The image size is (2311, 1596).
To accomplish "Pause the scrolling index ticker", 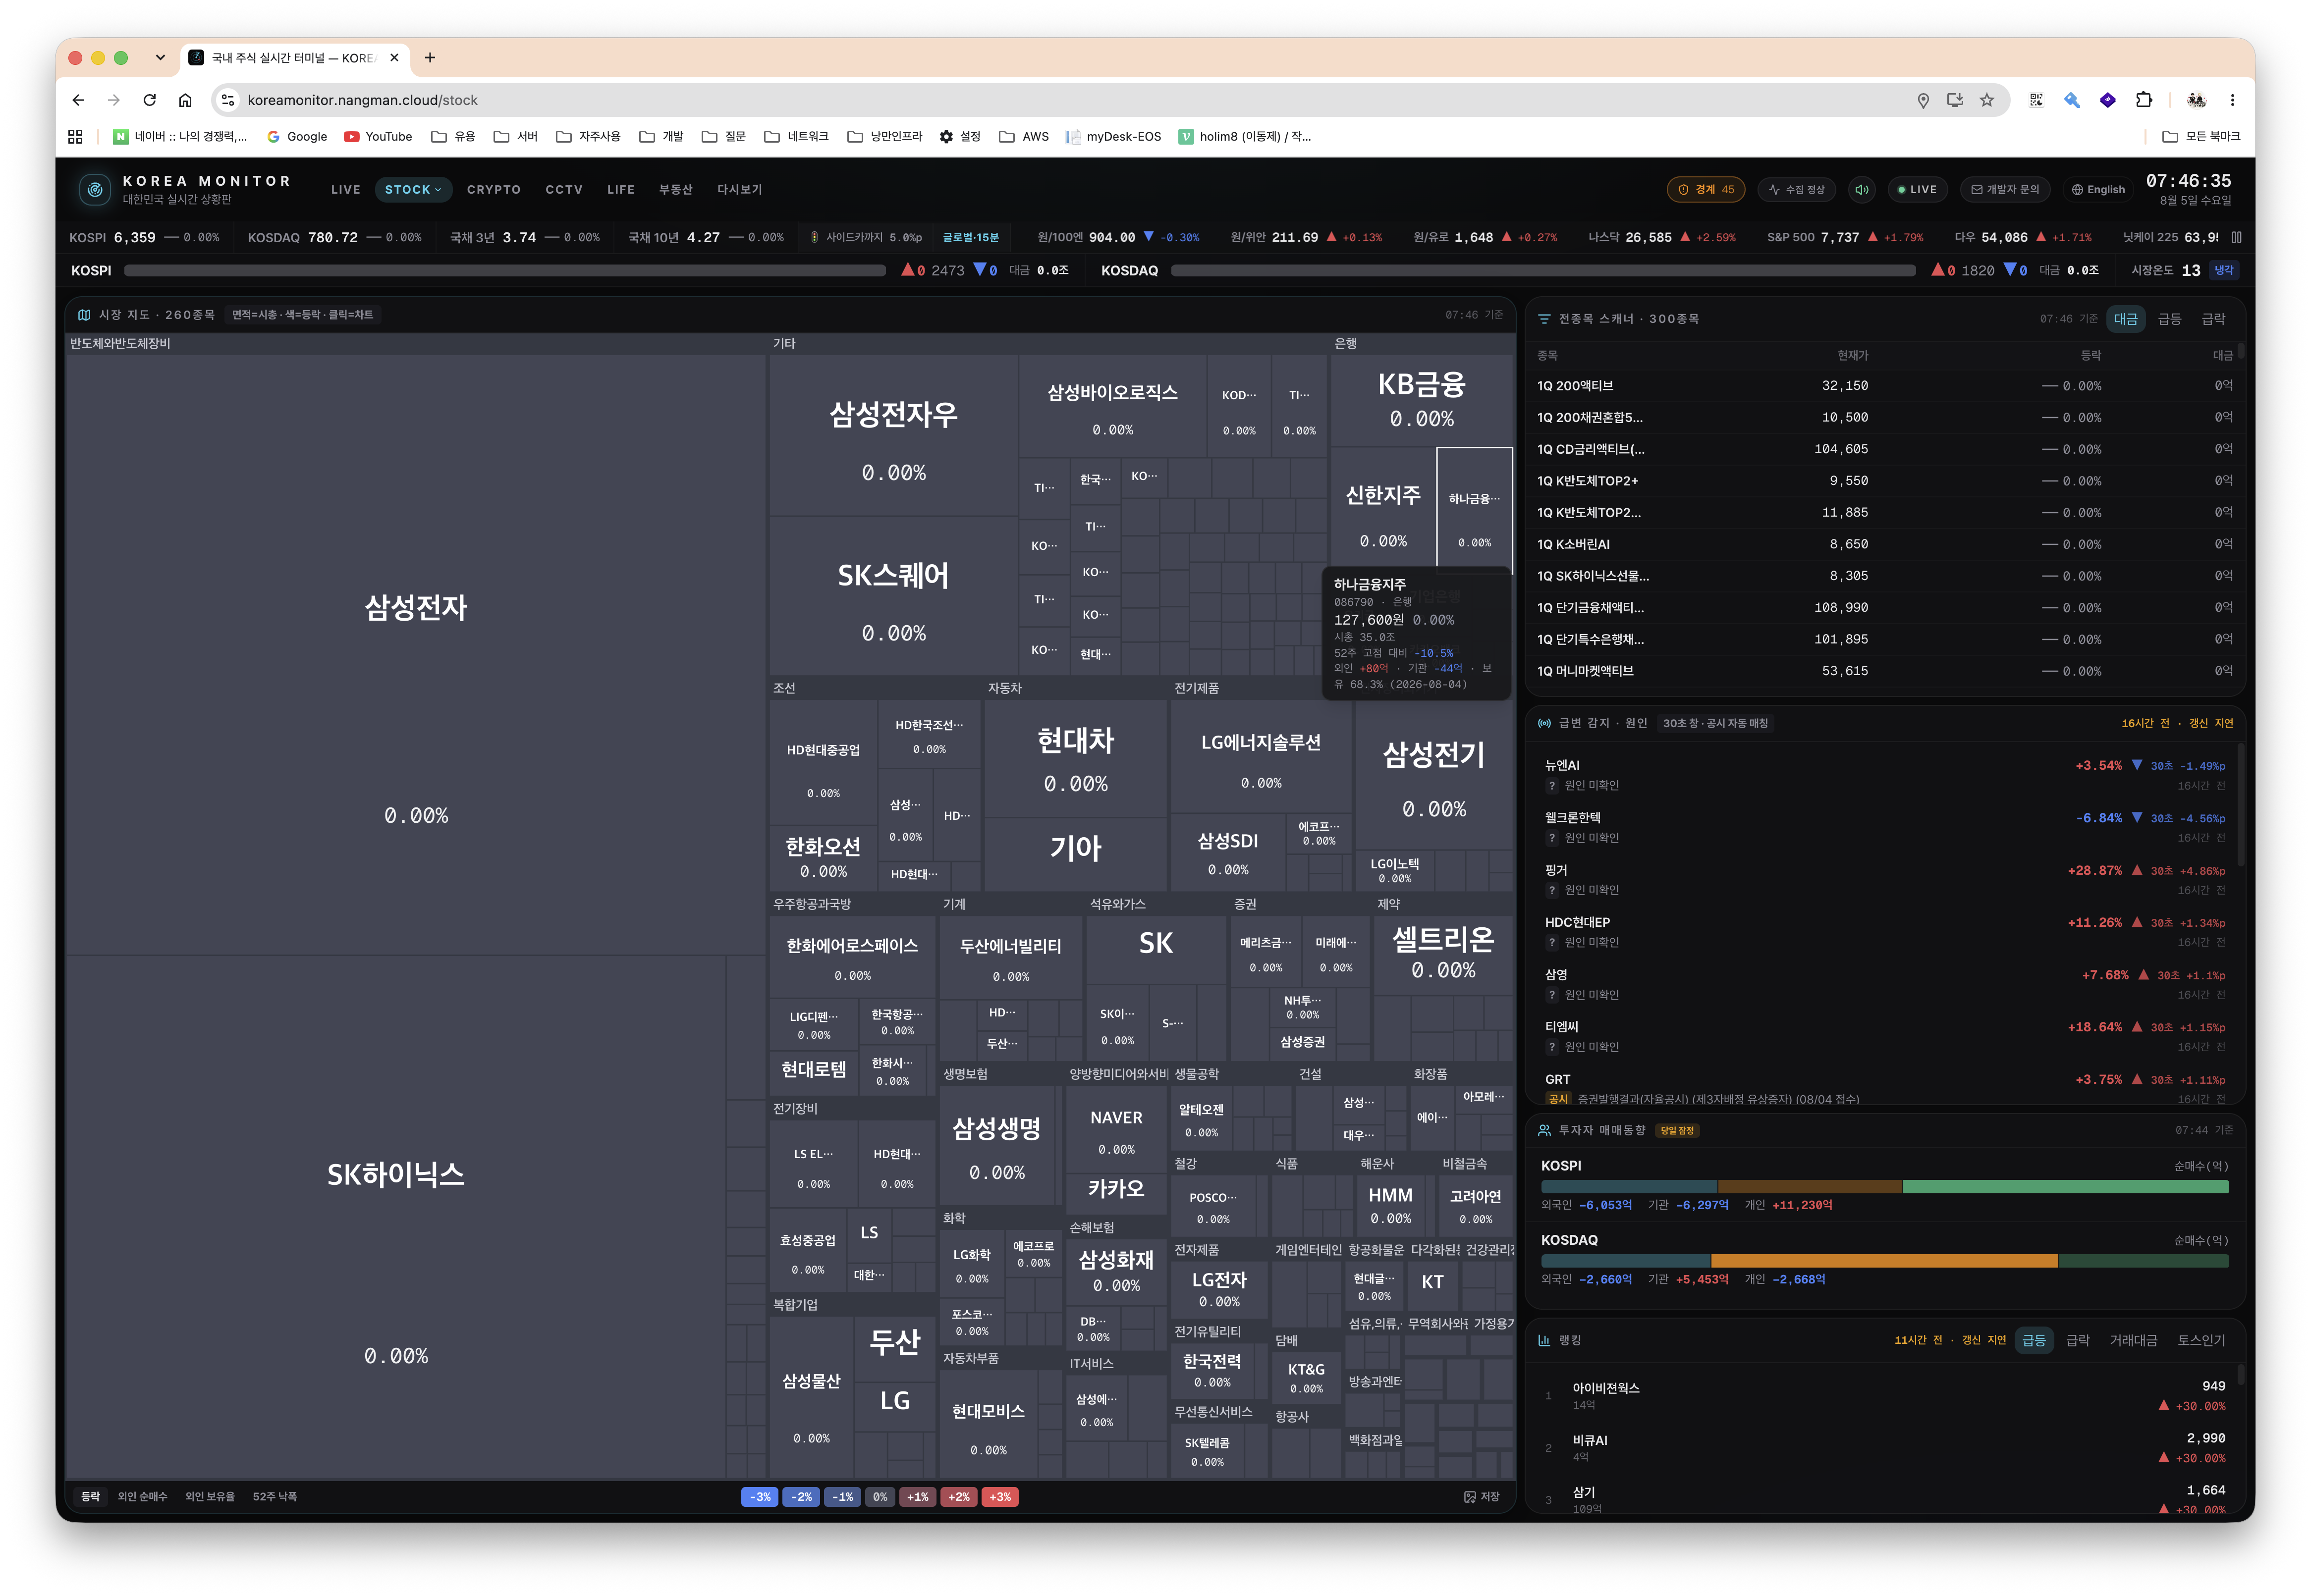I will [x=2236, y=237].
